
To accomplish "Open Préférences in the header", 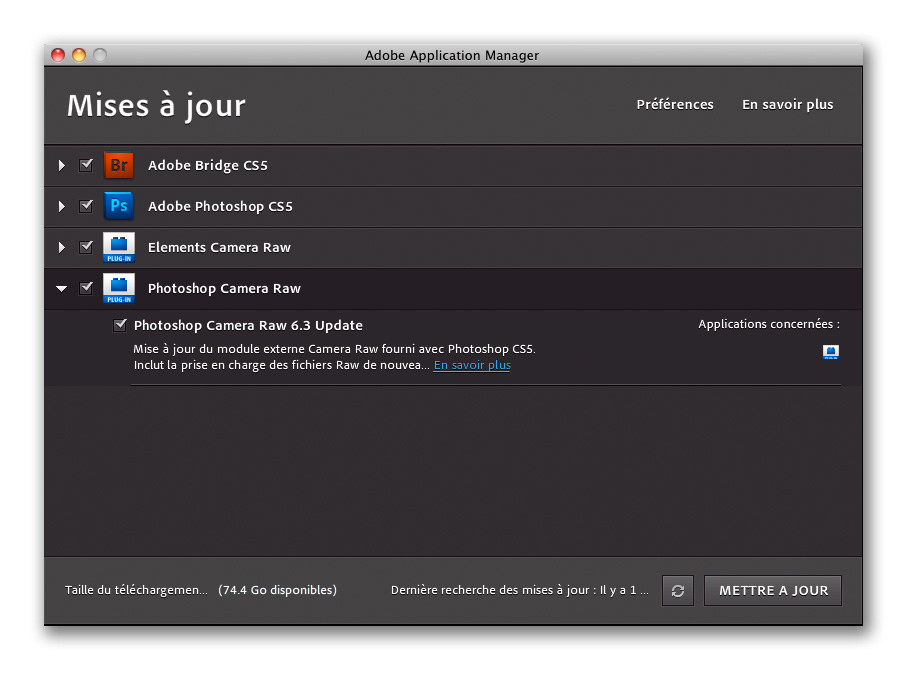I will point(675,105).
